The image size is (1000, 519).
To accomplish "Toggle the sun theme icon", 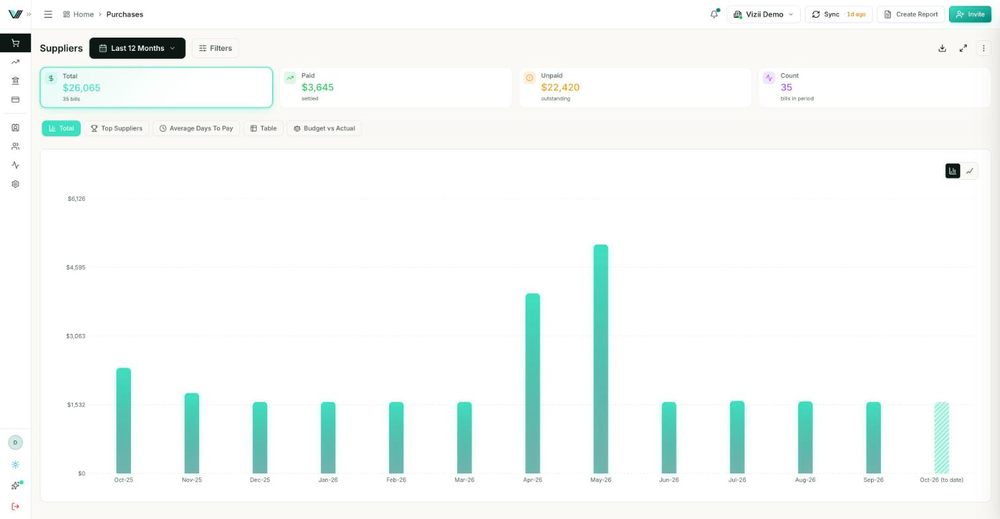I will coord(15,465).
